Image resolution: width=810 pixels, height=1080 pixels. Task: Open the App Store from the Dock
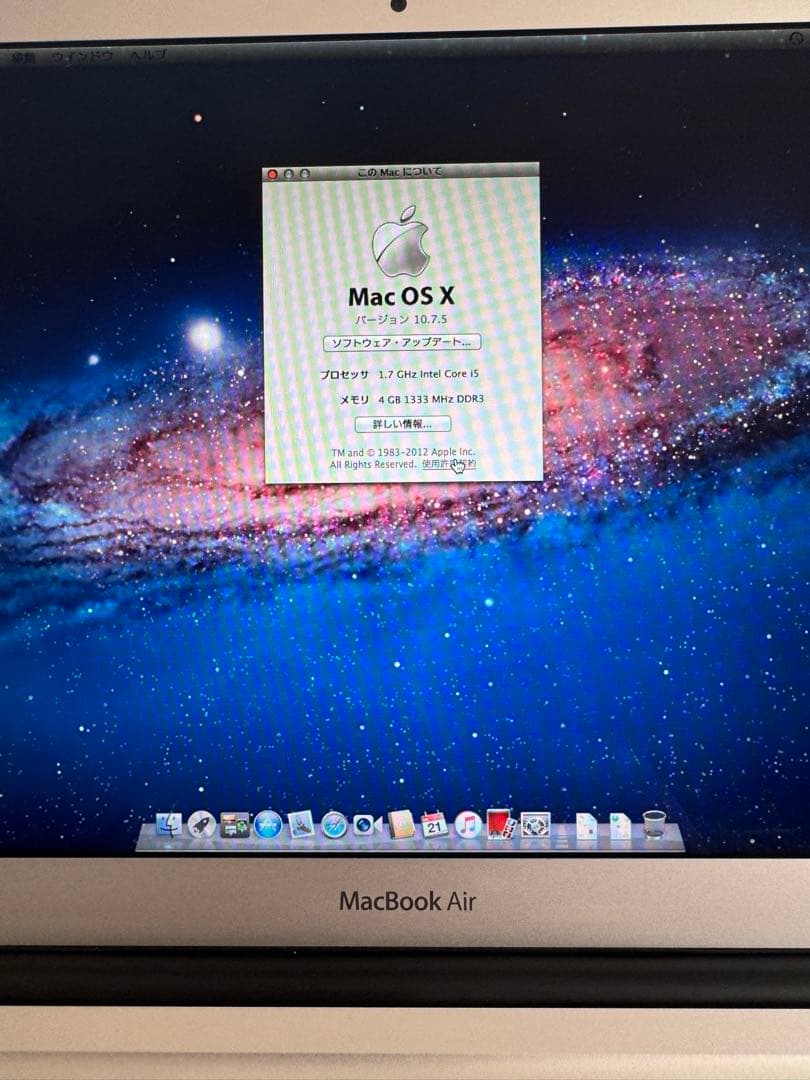click(268, 827)
